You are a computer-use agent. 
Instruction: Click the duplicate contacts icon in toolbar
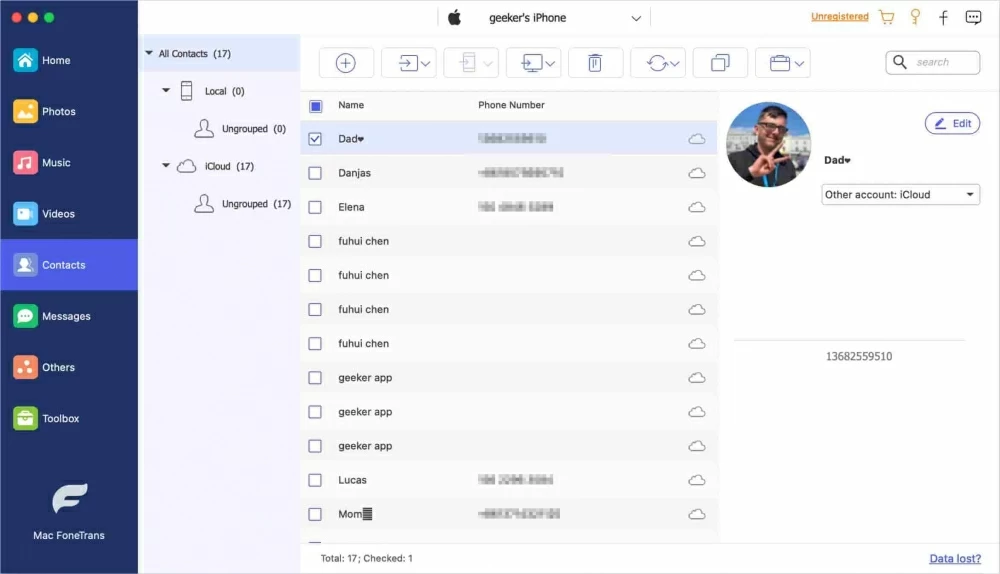coord(720,63)
